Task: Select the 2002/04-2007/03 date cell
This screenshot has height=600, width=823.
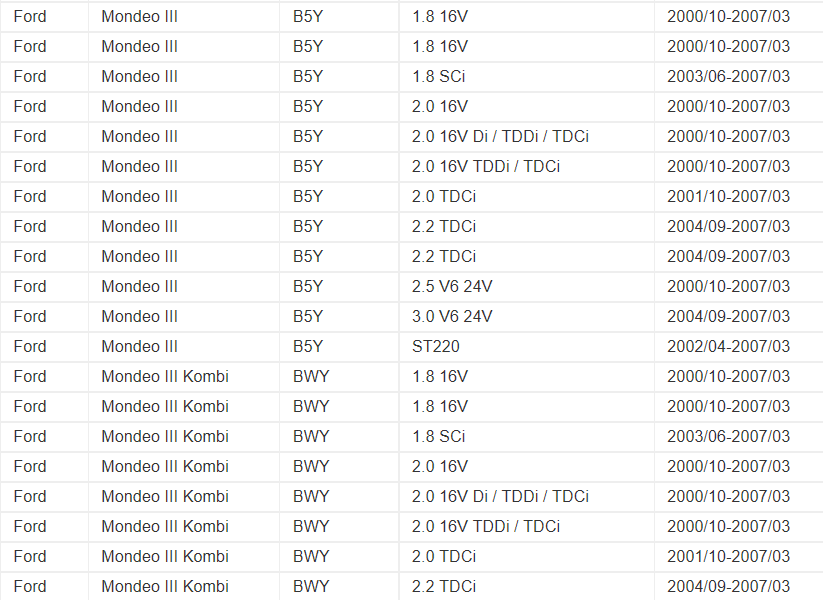Action: (x=728, y=346)
